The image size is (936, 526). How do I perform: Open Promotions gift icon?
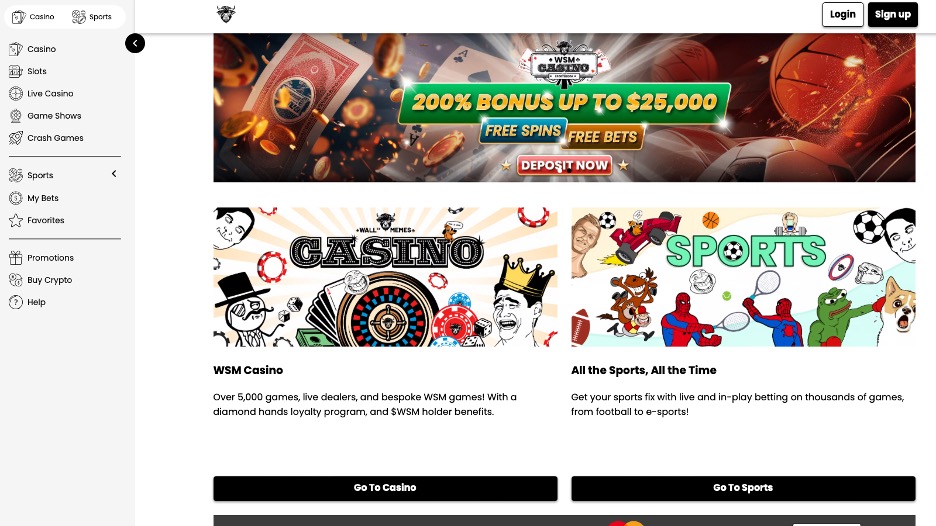[16, 258]
